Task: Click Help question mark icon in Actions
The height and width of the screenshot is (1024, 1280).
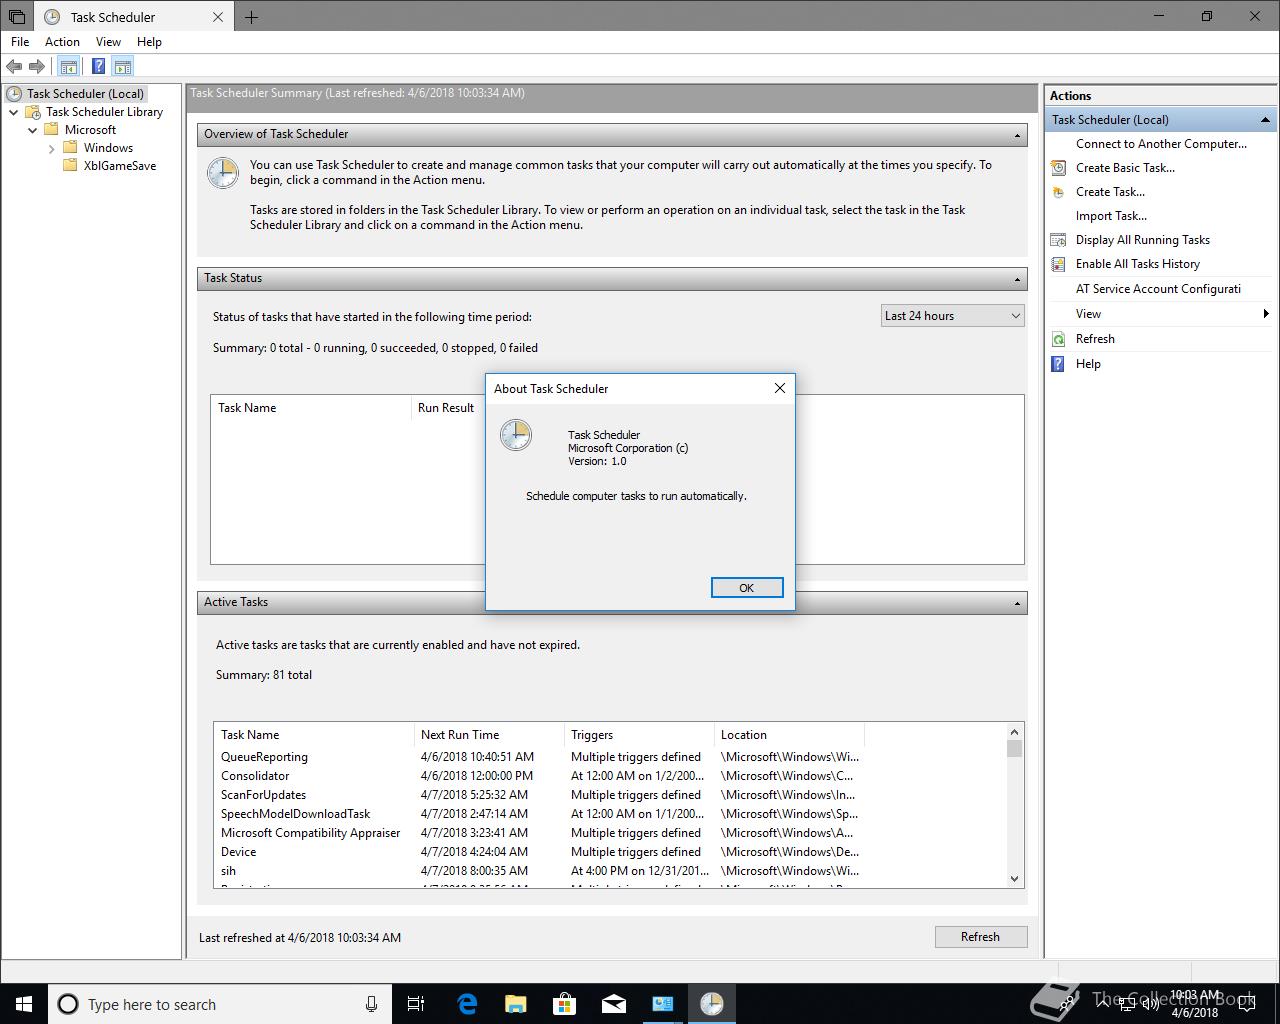Action: [x=1058, y=364]
